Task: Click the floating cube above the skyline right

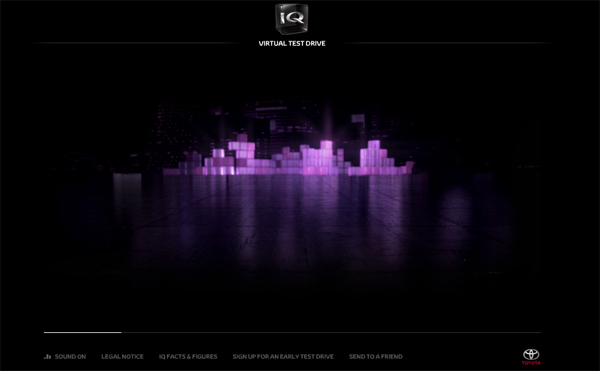Action: click(358, 118)
